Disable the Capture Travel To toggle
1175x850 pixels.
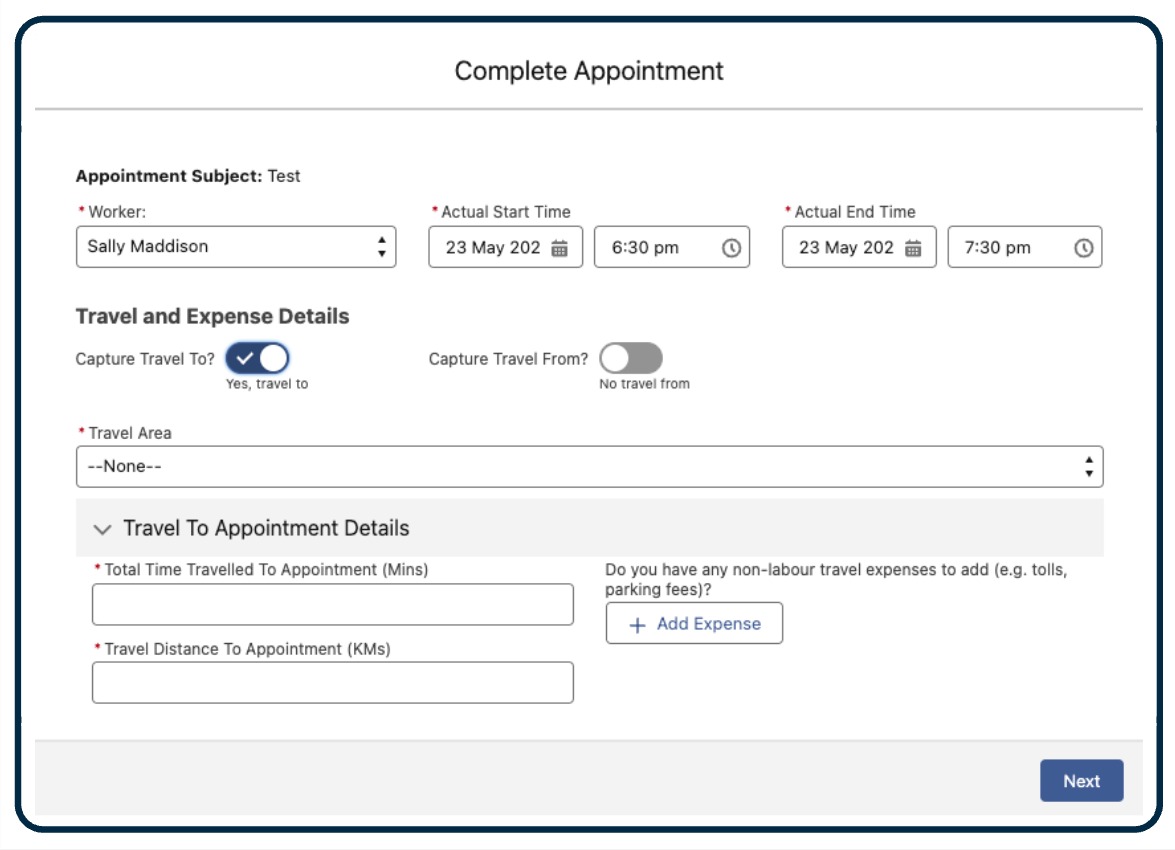pyautogui.click(x=257, y=358)
